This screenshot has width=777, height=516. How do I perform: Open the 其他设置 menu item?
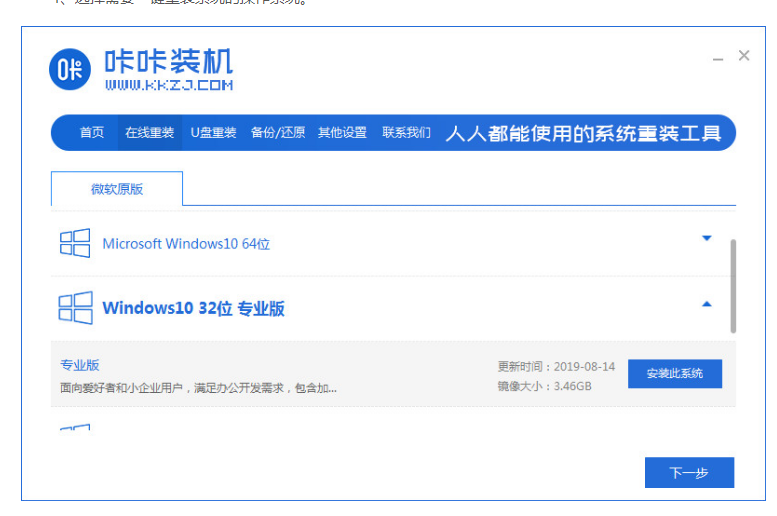342,133
